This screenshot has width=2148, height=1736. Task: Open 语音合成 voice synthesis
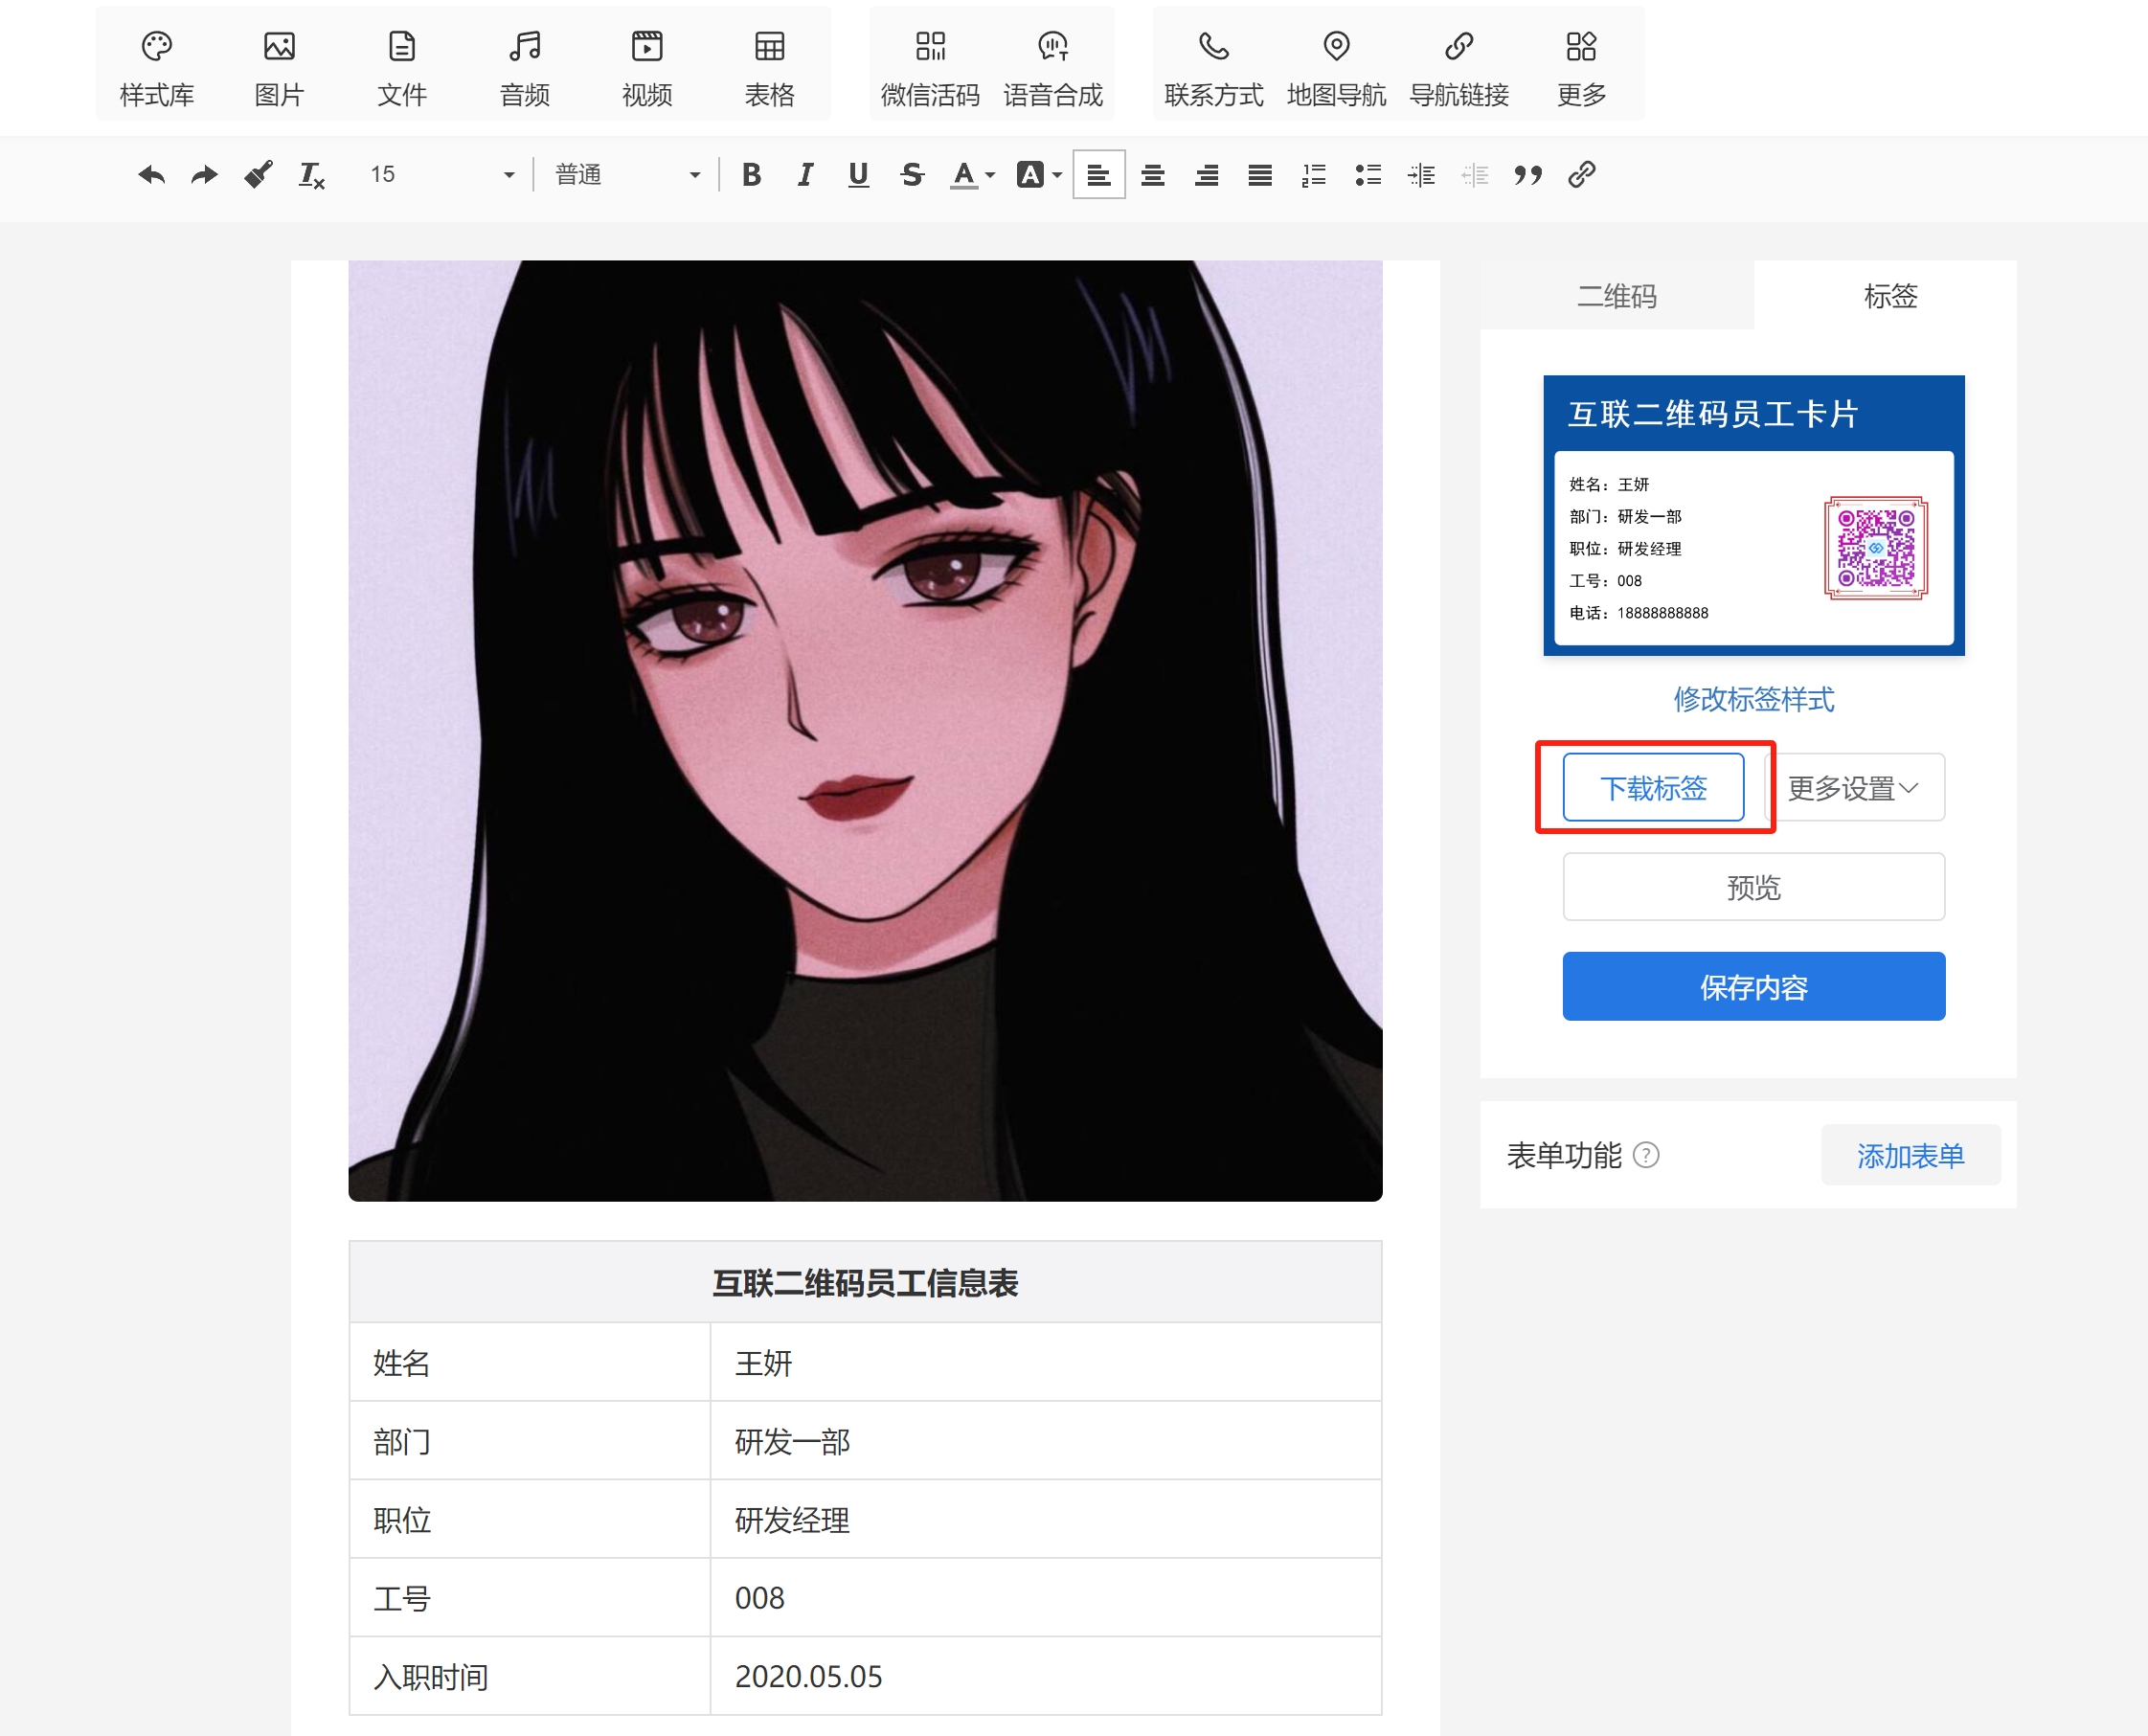tap(1053, 68)
